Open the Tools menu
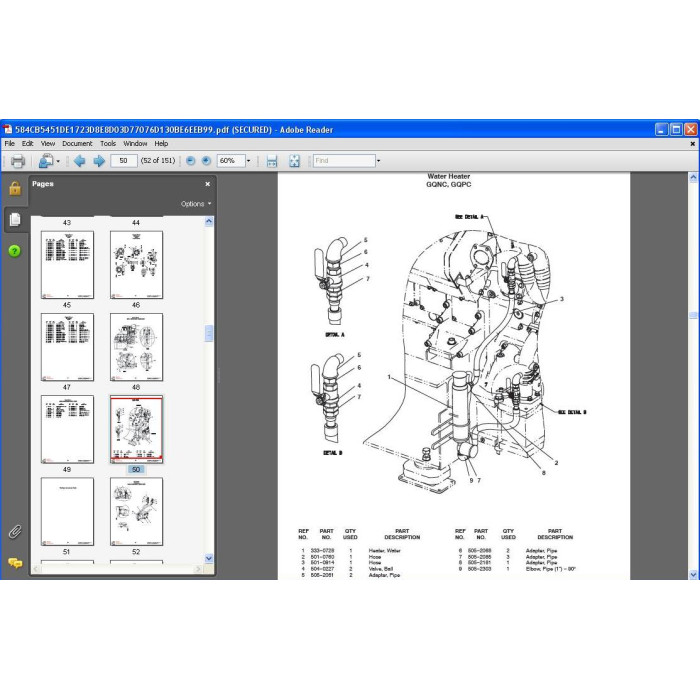 tap(108, 143)
